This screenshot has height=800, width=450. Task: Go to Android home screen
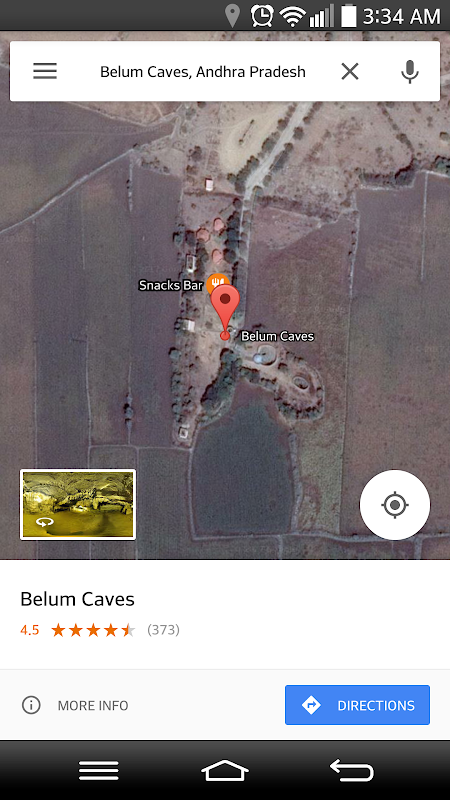[225, 770]
